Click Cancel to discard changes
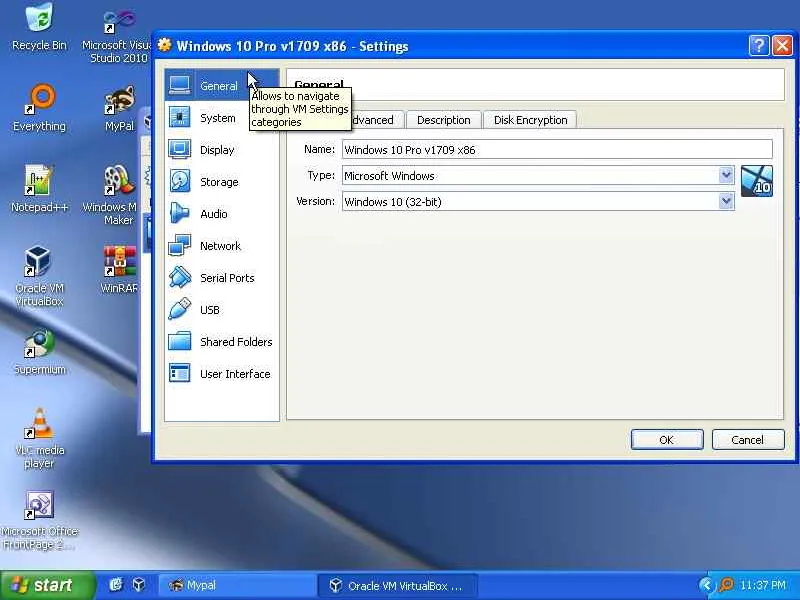800x600 pixels. pyautogui.click(x=748, y=440)
